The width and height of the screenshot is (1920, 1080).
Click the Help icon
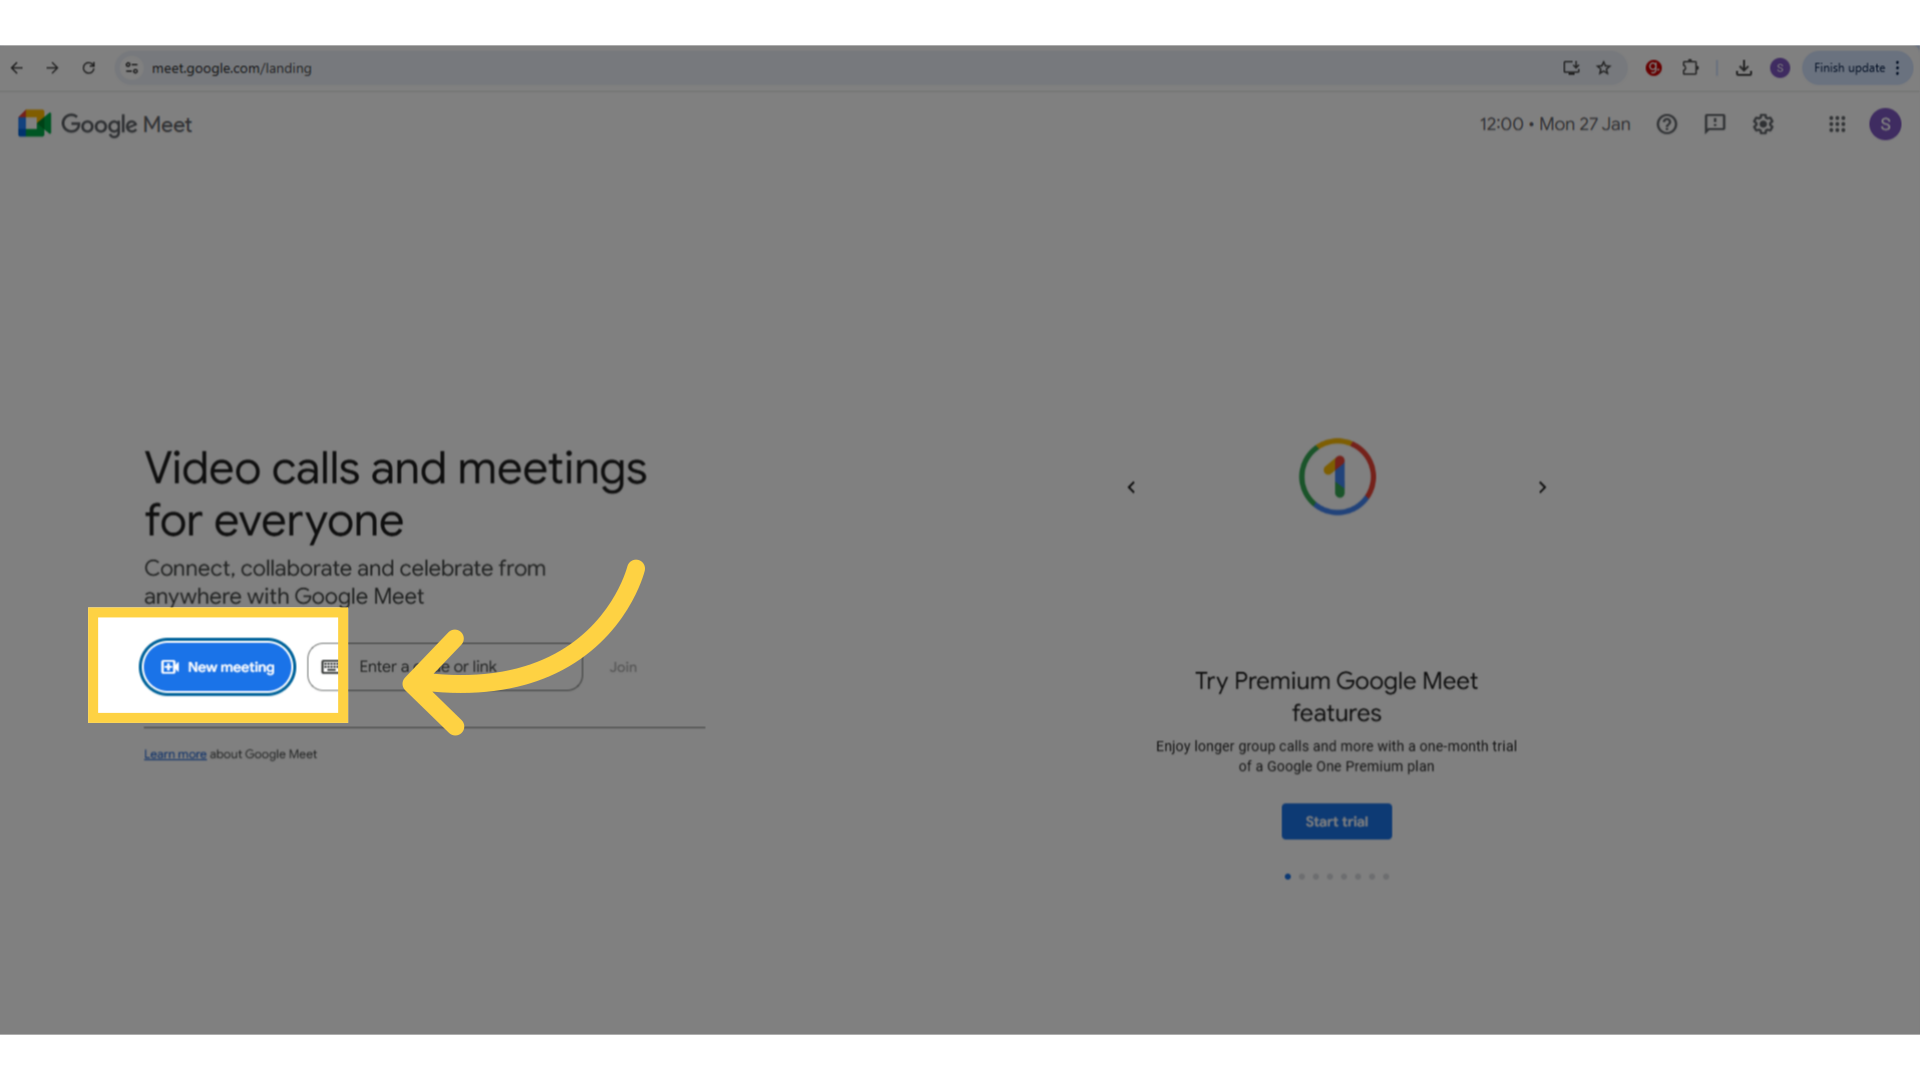[x=1667, y=124]
